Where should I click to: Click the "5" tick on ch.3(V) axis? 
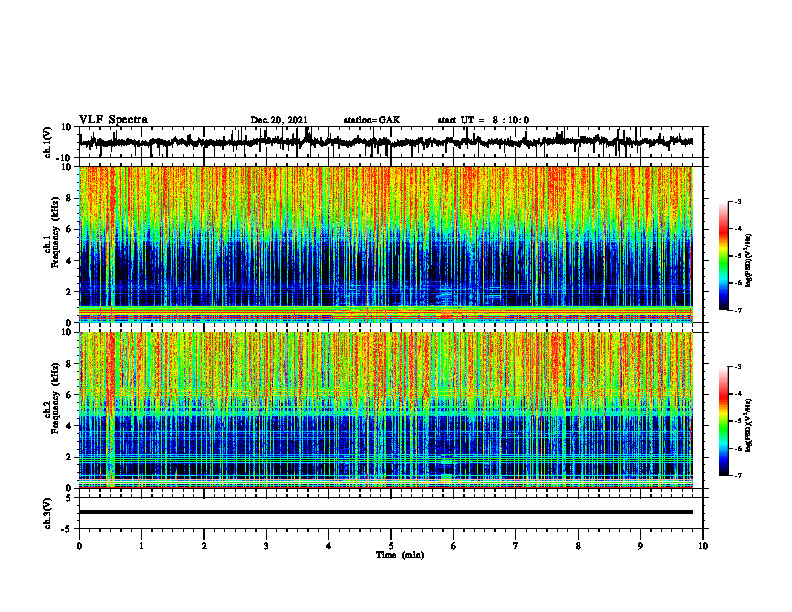[x=70, y=498]
